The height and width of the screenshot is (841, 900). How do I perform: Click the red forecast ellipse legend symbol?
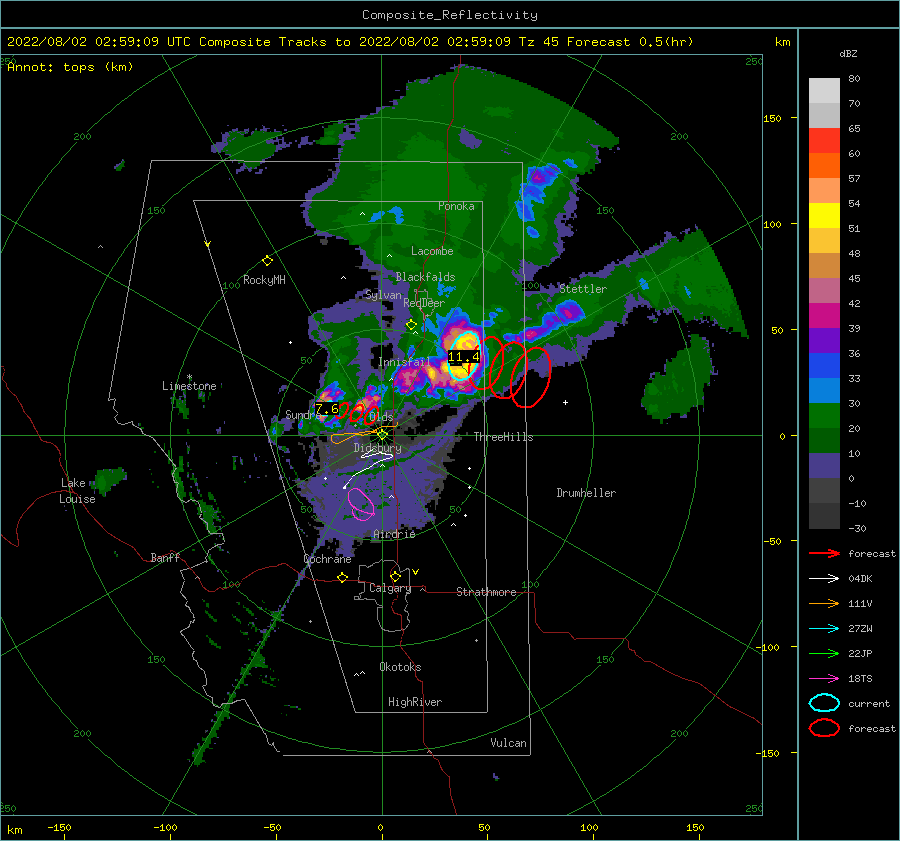(x=824, y=728)
